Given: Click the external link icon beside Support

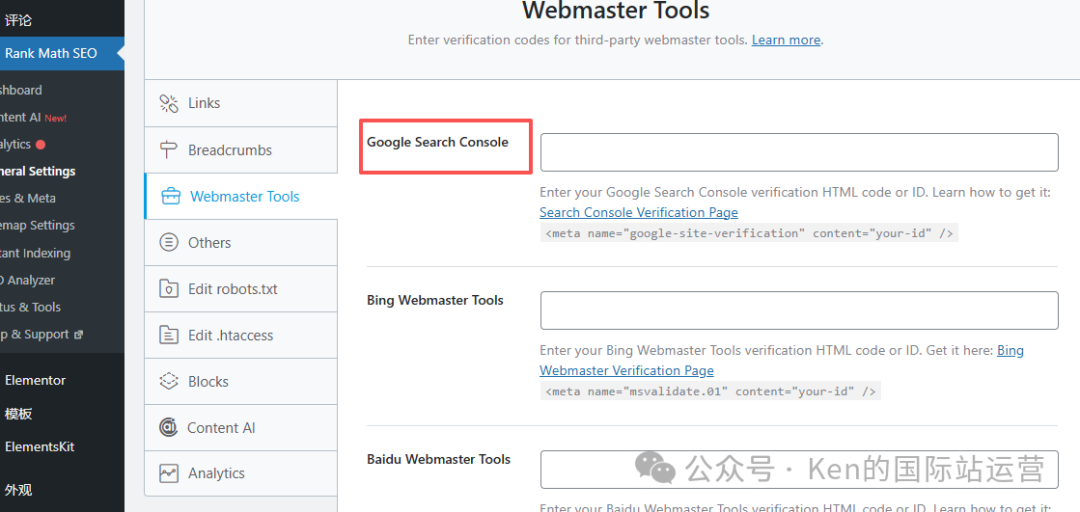Looking at the screenshot, I should [x=79, y=335].
